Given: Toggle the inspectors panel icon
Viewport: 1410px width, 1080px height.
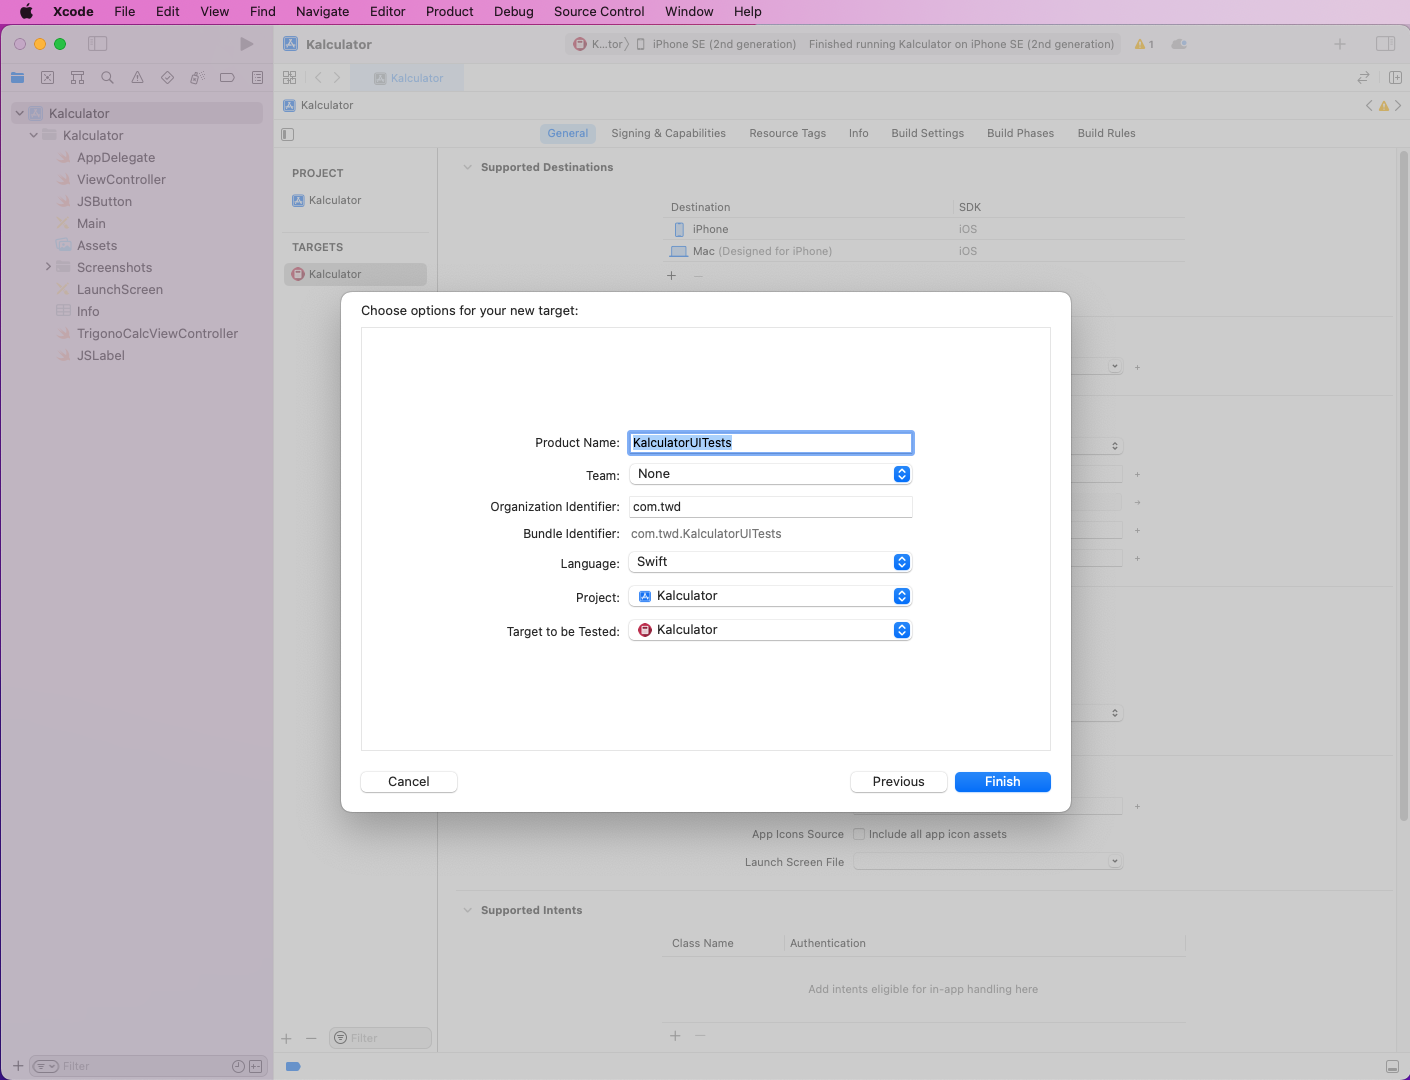Looking at the screenshot, I should tap(1385, 44).
